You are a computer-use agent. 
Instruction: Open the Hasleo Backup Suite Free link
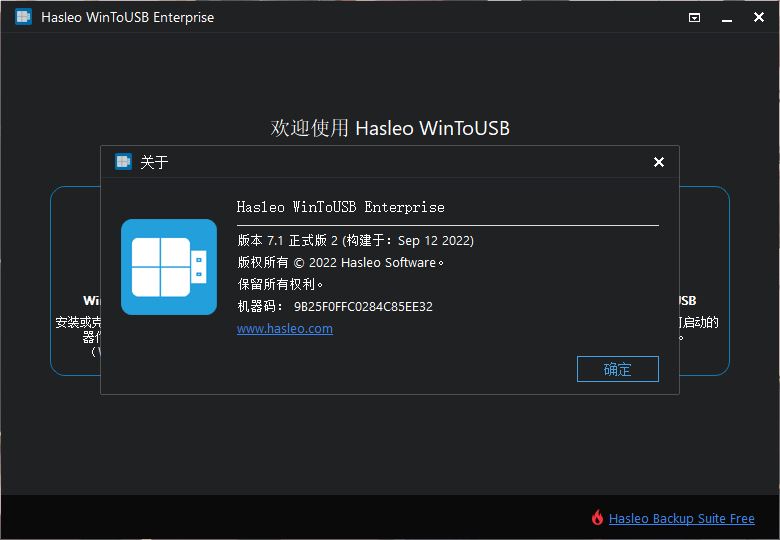pyautogui.click(x=682, y=518)
